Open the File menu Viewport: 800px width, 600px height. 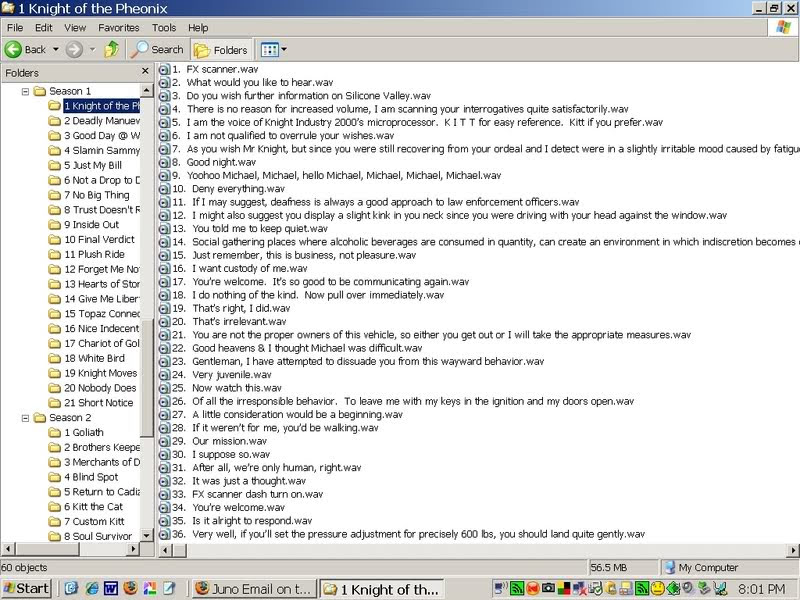tap(15, 28)
